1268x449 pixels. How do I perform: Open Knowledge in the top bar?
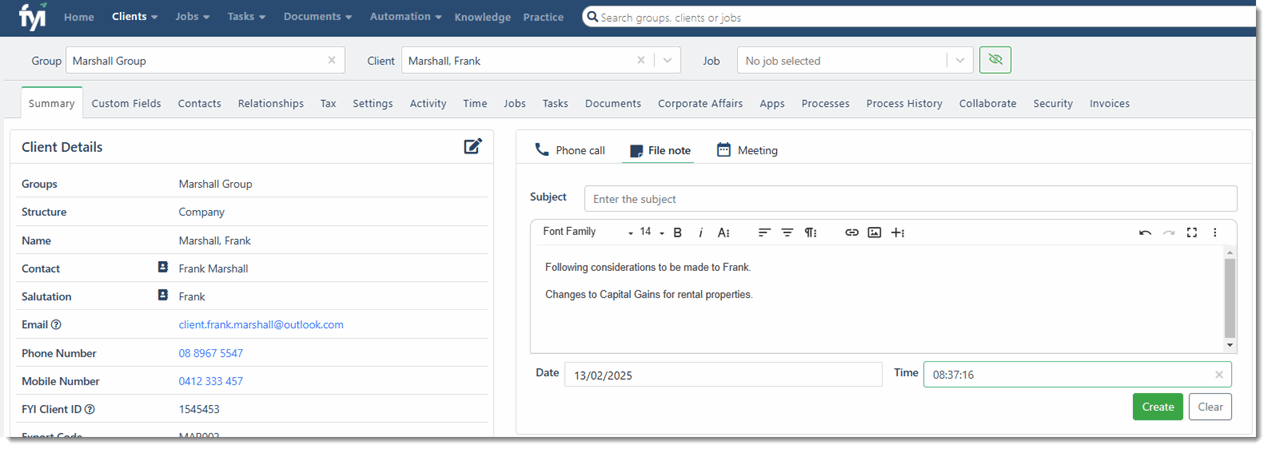click(x=482, y=17)
